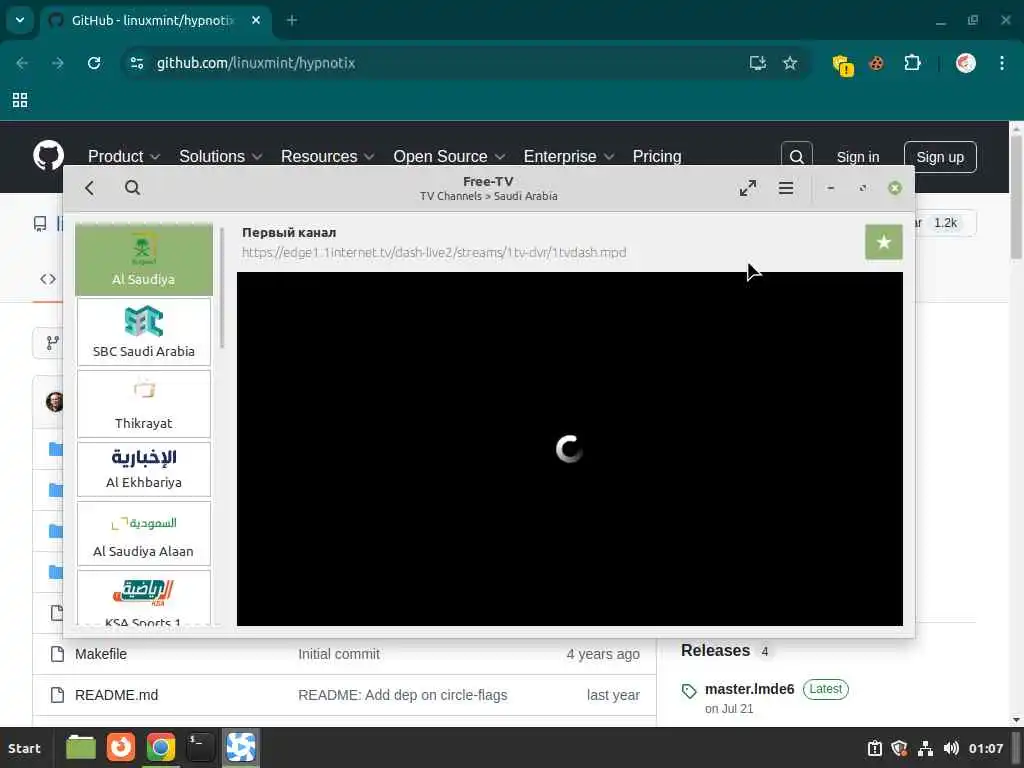The height and width of the screenshot is (768, 1024).
Task: Open the Pricing link on GitHub
Action: [x=656, y=157]
